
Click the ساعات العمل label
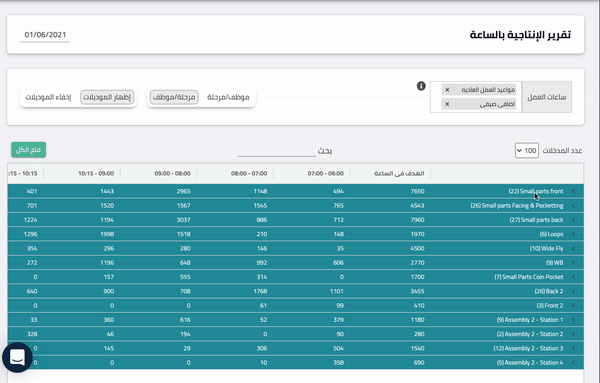[547, 97]
